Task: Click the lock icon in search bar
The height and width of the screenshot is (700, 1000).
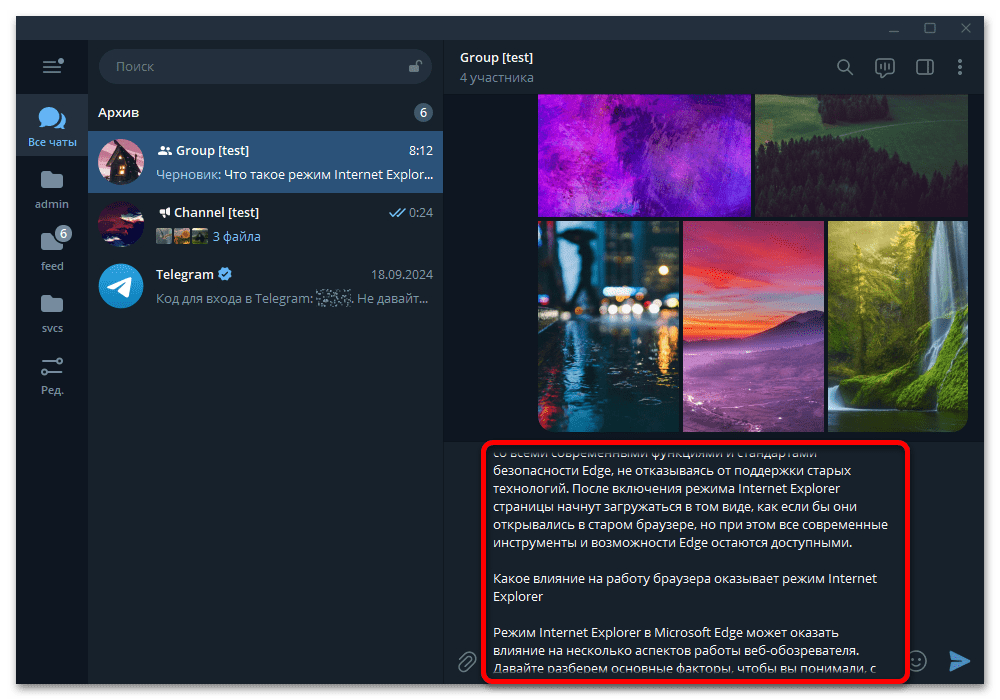Action: pyautogui.click(x=415, y=66)
